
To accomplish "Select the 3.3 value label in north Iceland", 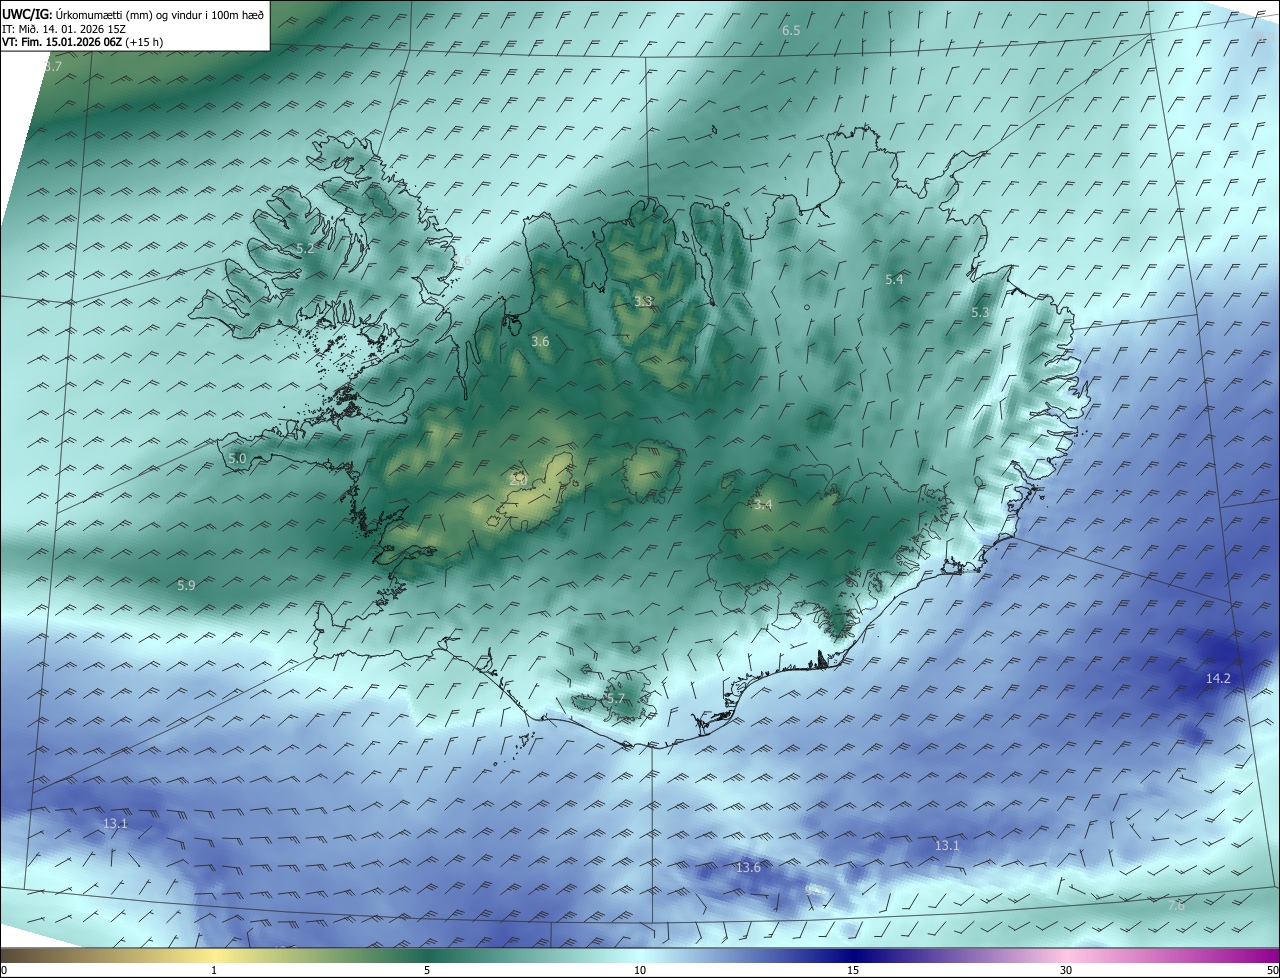I will (643, 301).
